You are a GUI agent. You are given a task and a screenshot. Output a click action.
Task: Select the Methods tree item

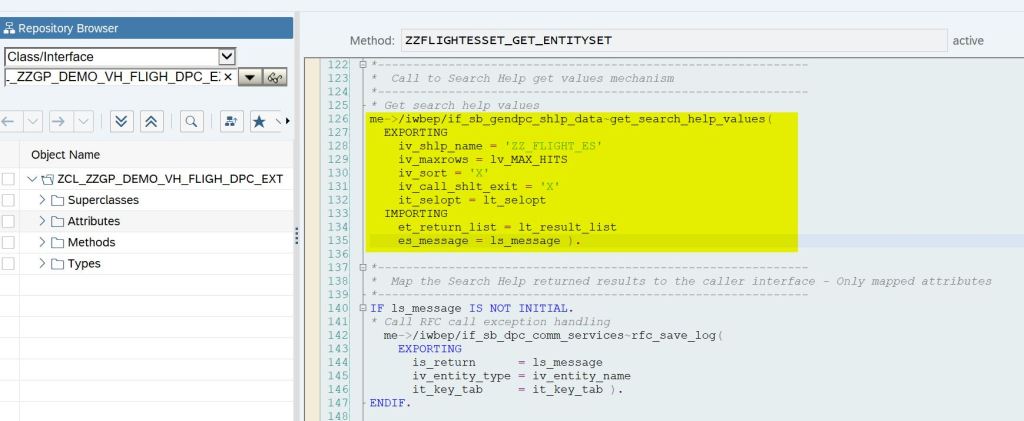[91, 242]
